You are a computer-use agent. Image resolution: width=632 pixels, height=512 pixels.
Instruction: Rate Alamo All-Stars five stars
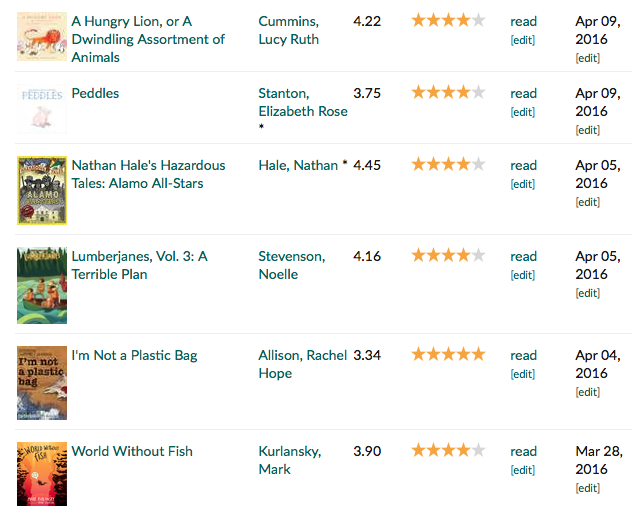tap(478, 164)
